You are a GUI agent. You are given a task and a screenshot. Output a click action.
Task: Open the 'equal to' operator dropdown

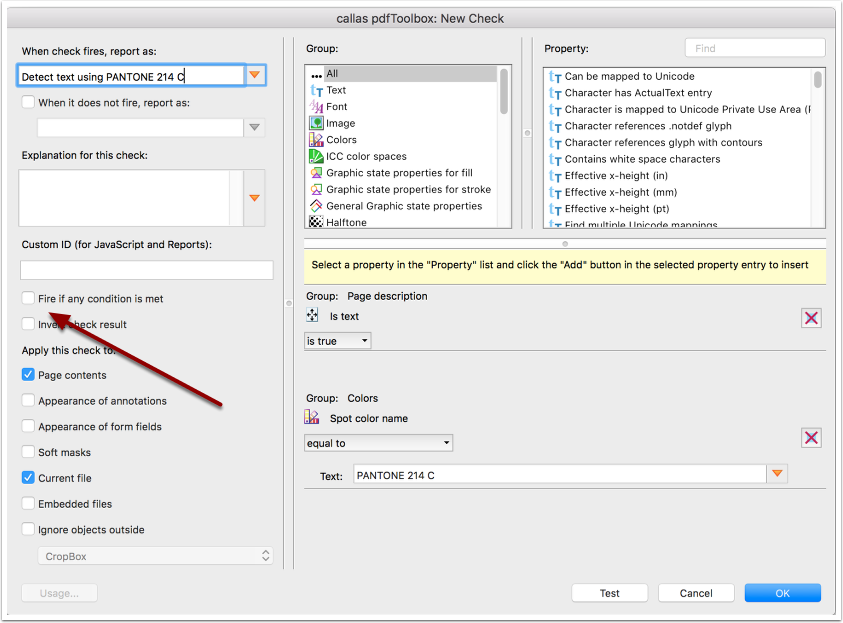(x=378, y=443)
